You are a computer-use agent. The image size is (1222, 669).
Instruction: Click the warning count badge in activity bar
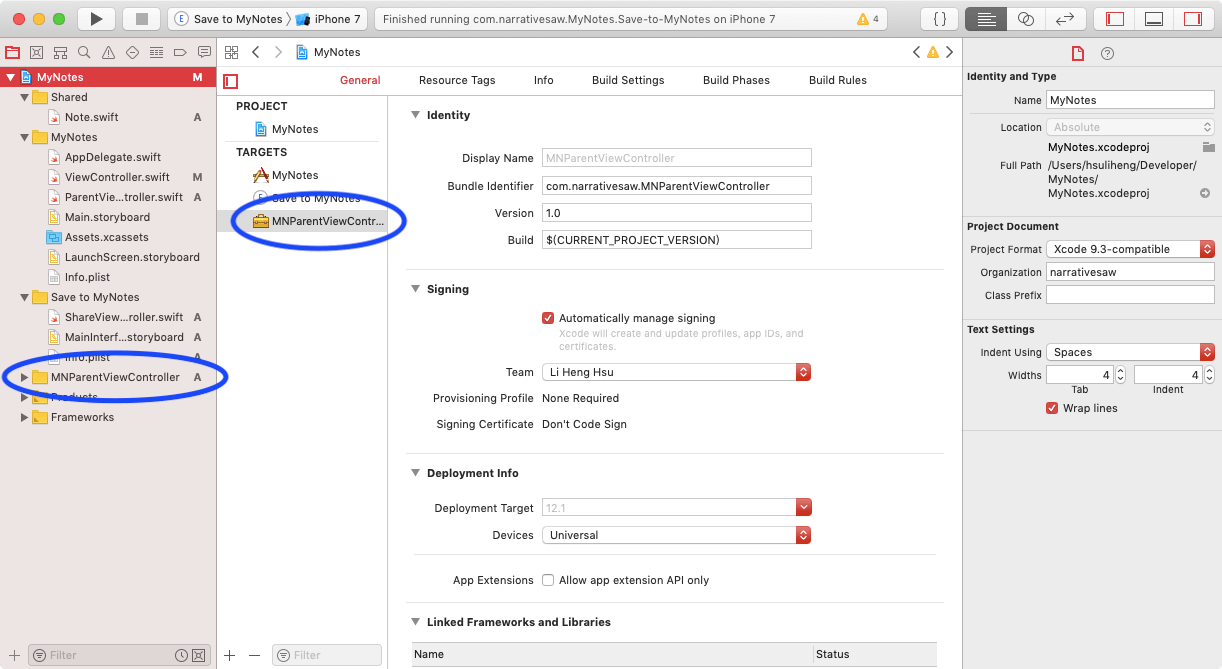868,19
